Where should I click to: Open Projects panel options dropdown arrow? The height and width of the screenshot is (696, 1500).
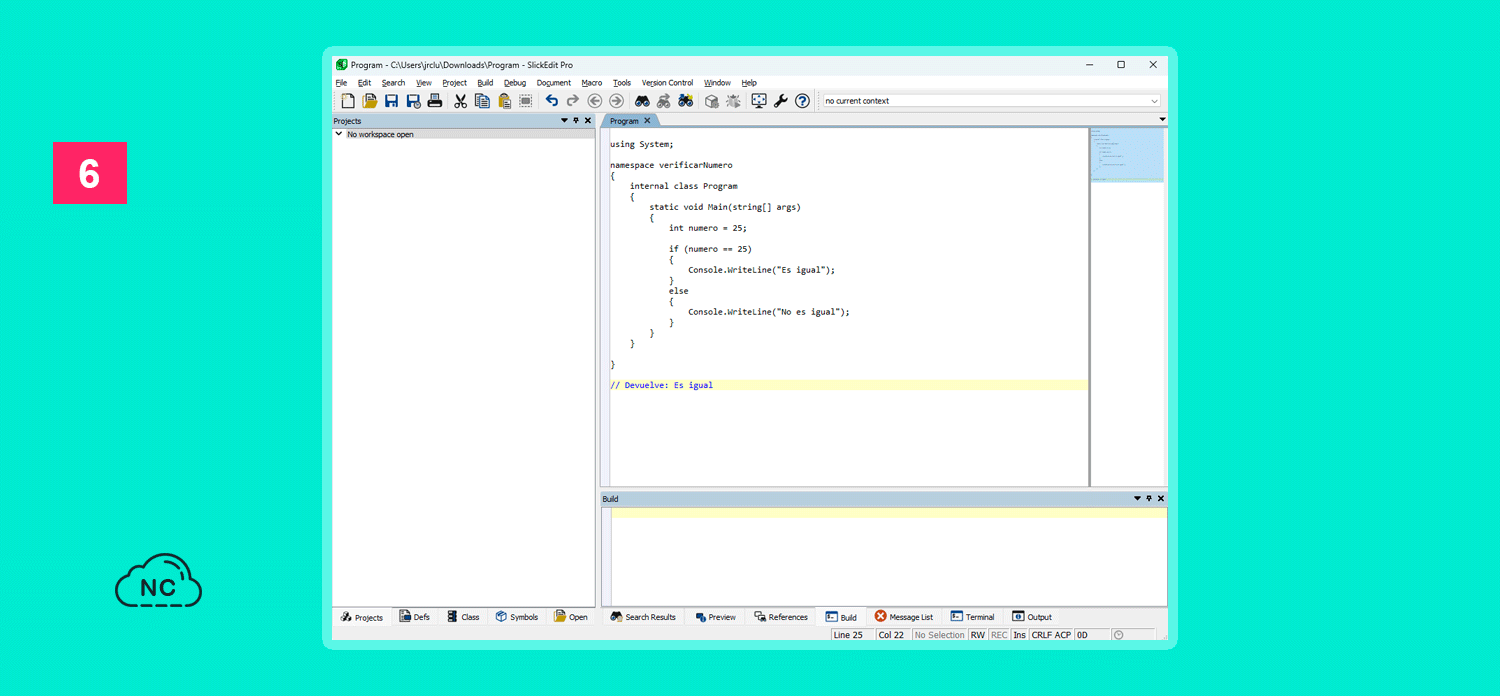564,121
